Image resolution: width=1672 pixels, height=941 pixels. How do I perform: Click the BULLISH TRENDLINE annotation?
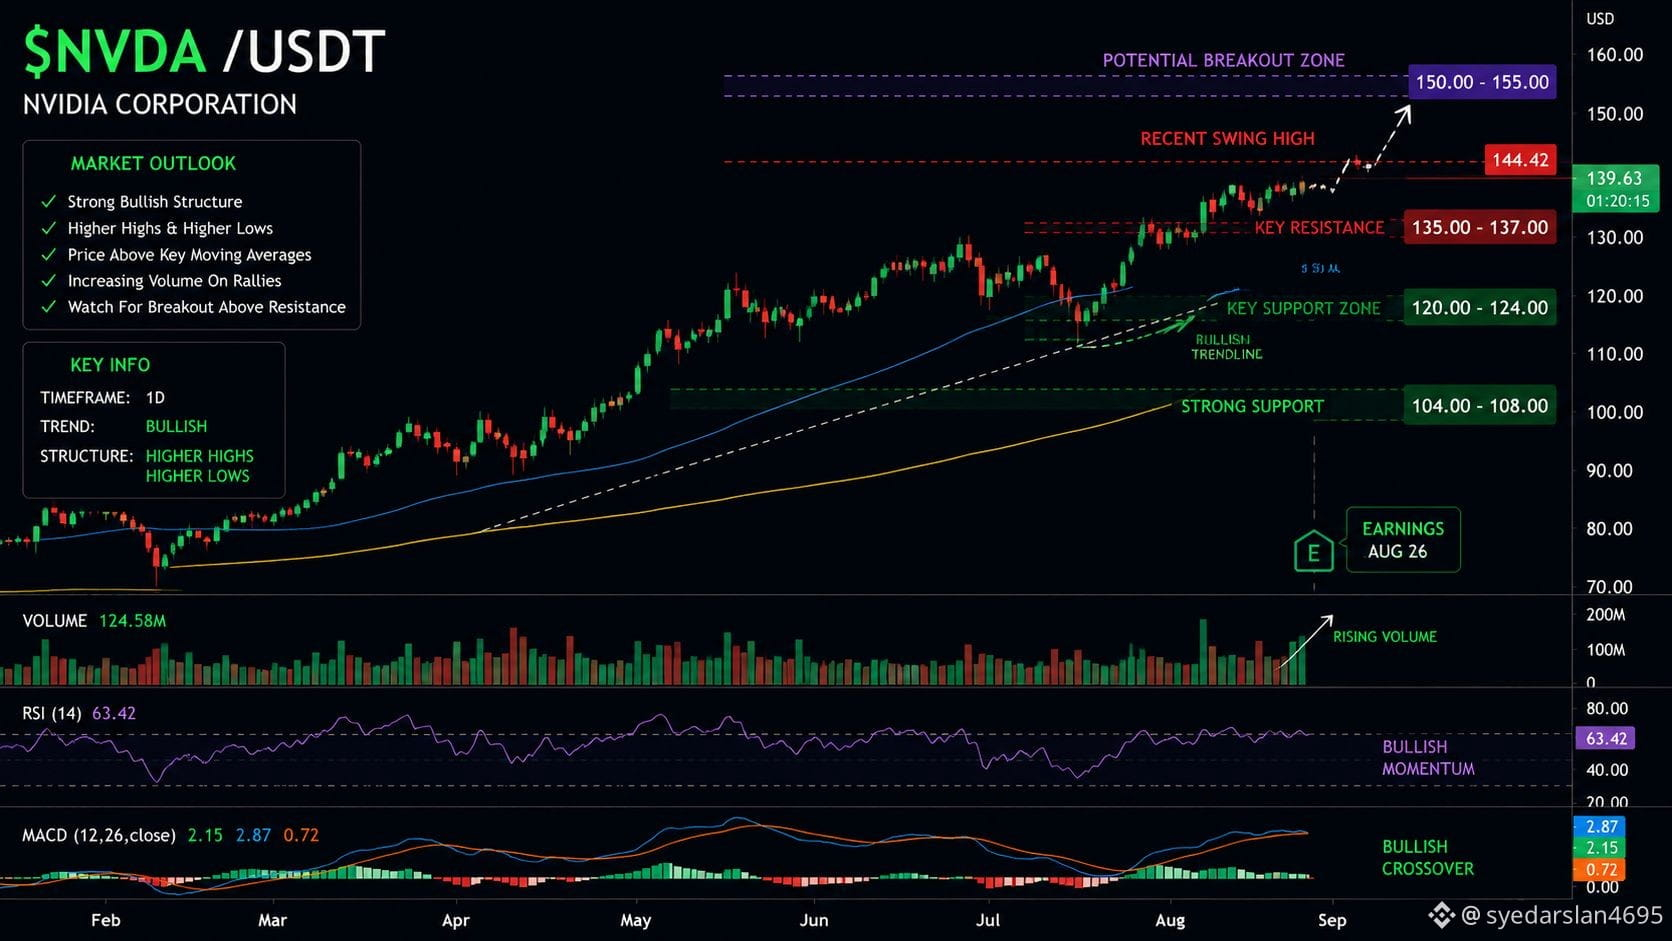coord(1226,347)
